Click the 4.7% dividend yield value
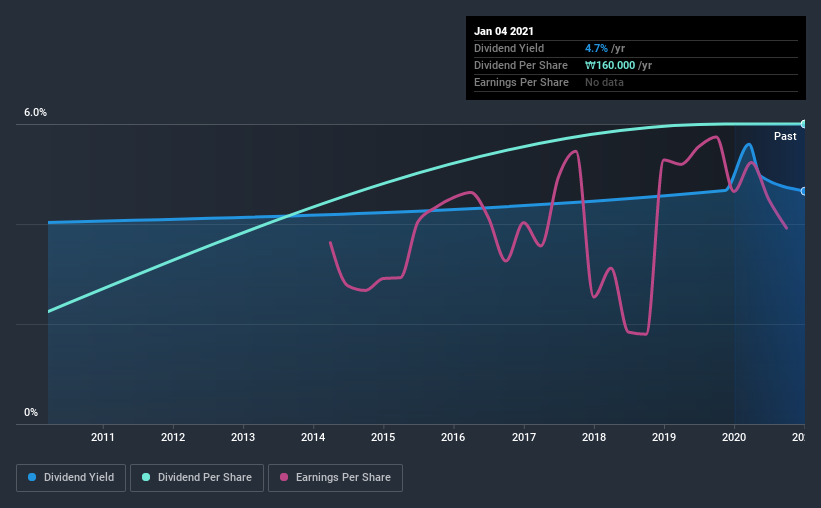Image resolution: width=821 pixels, height=508 pixels. [596, 48]
